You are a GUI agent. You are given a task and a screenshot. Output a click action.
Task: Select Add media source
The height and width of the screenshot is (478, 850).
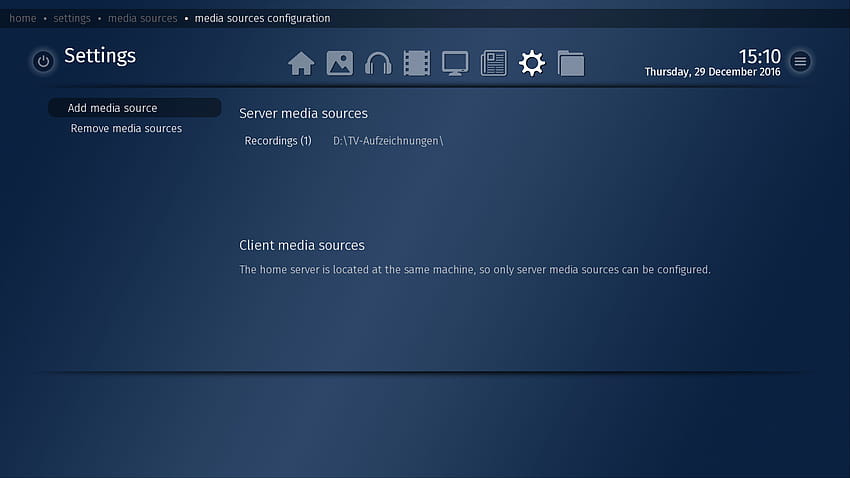tap(134, 108)
